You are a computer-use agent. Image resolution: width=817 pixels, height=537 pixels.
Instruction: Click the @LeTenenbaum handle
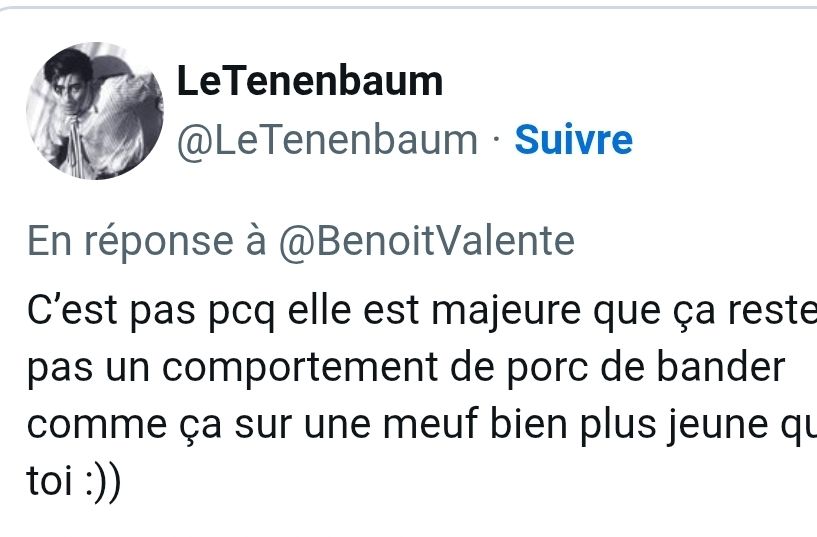tap(327, 140)
